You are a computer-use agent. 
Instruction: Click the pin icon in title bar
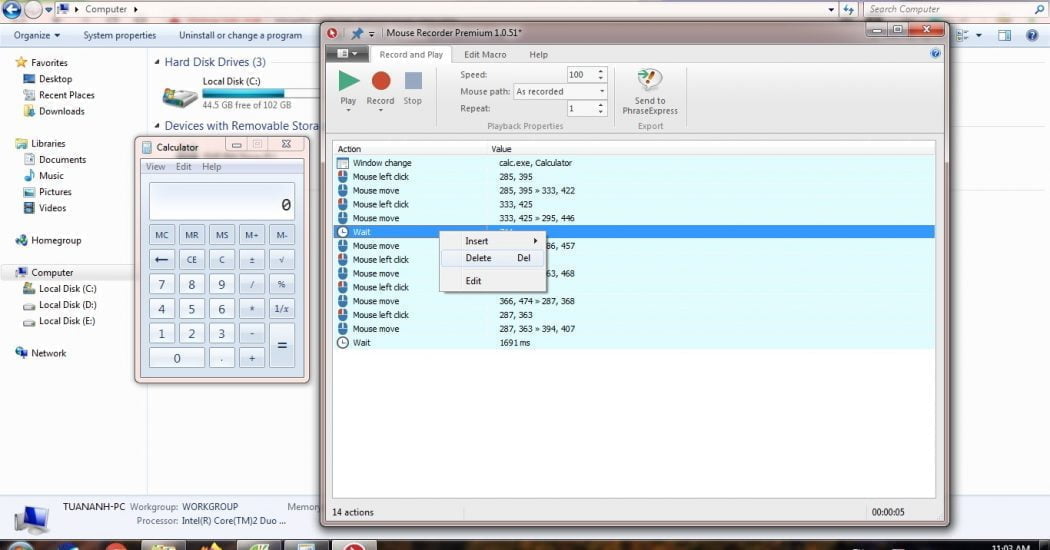pyautogui.click(x=357, y=33)
